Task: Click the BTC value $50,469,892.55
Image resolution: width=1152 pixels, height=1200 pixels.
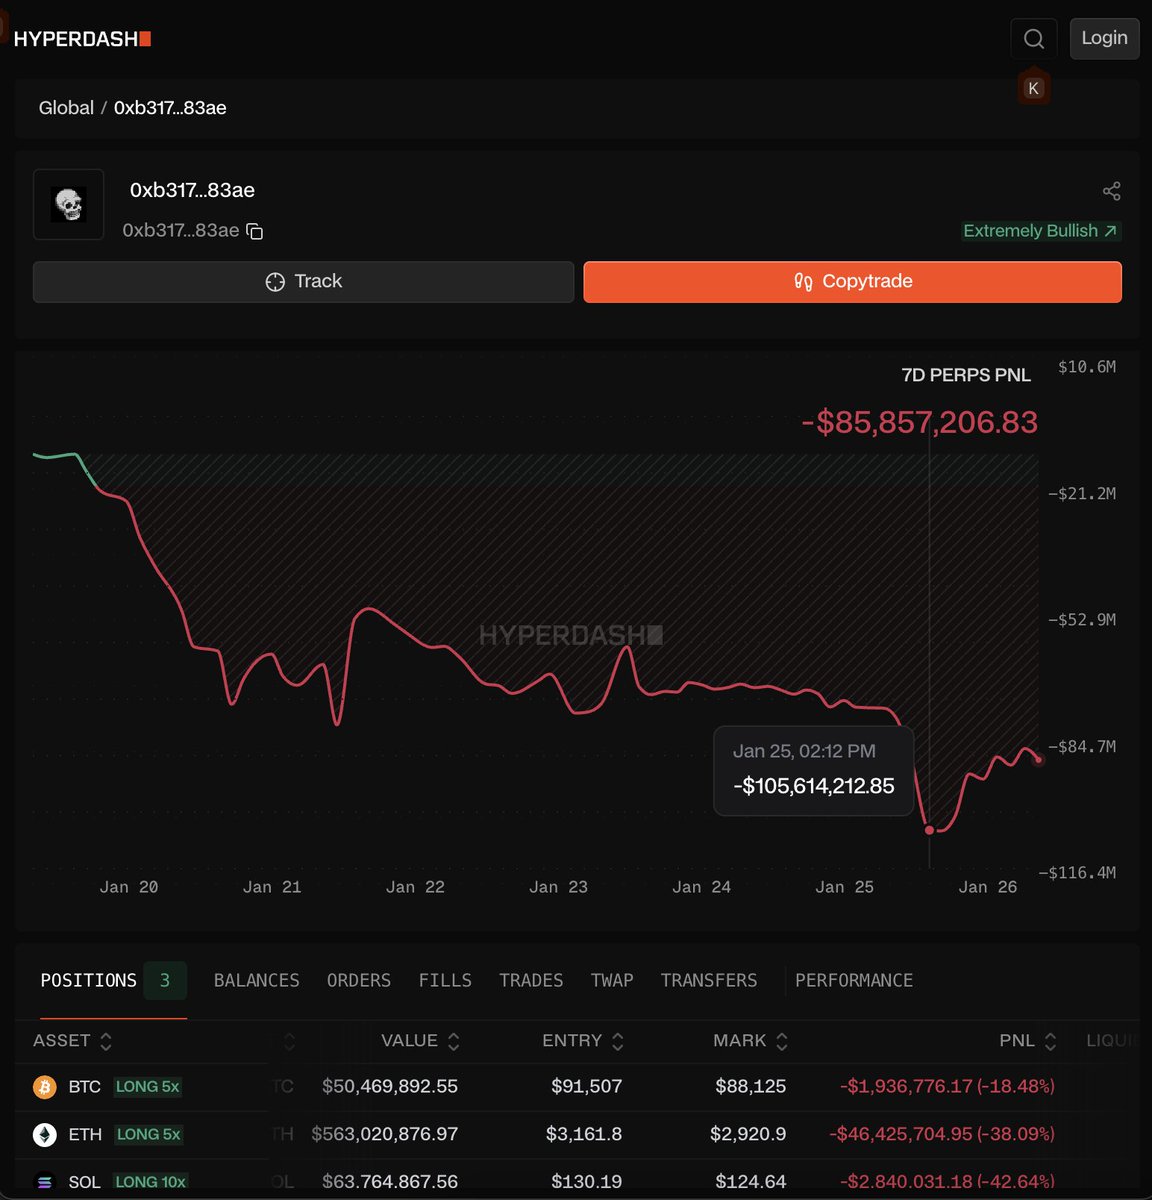Action: (x=390, y=1086)
